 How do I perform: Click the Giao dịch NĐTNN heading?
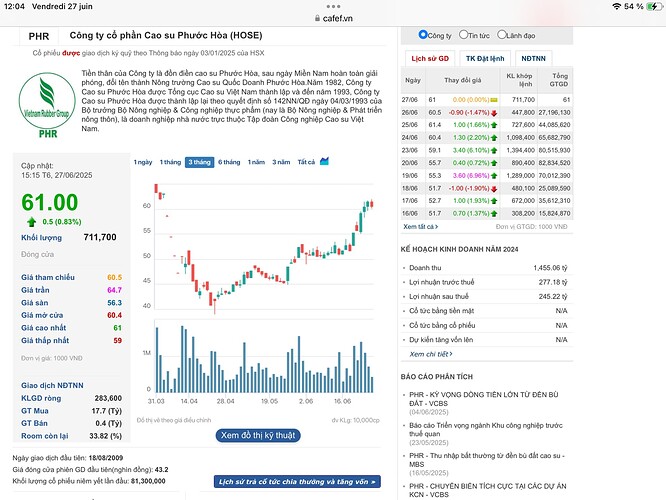pos(52,385)
